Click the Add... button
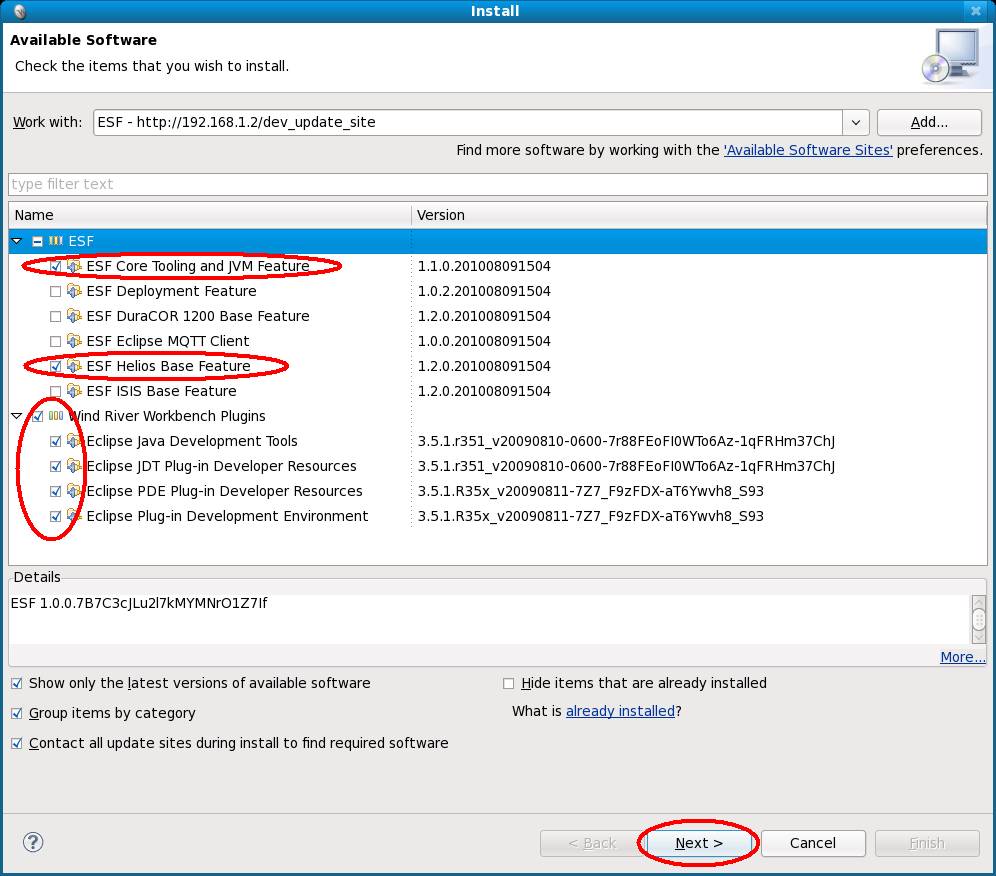The width and height of the screenshot is (996, 876). point(929,122)
